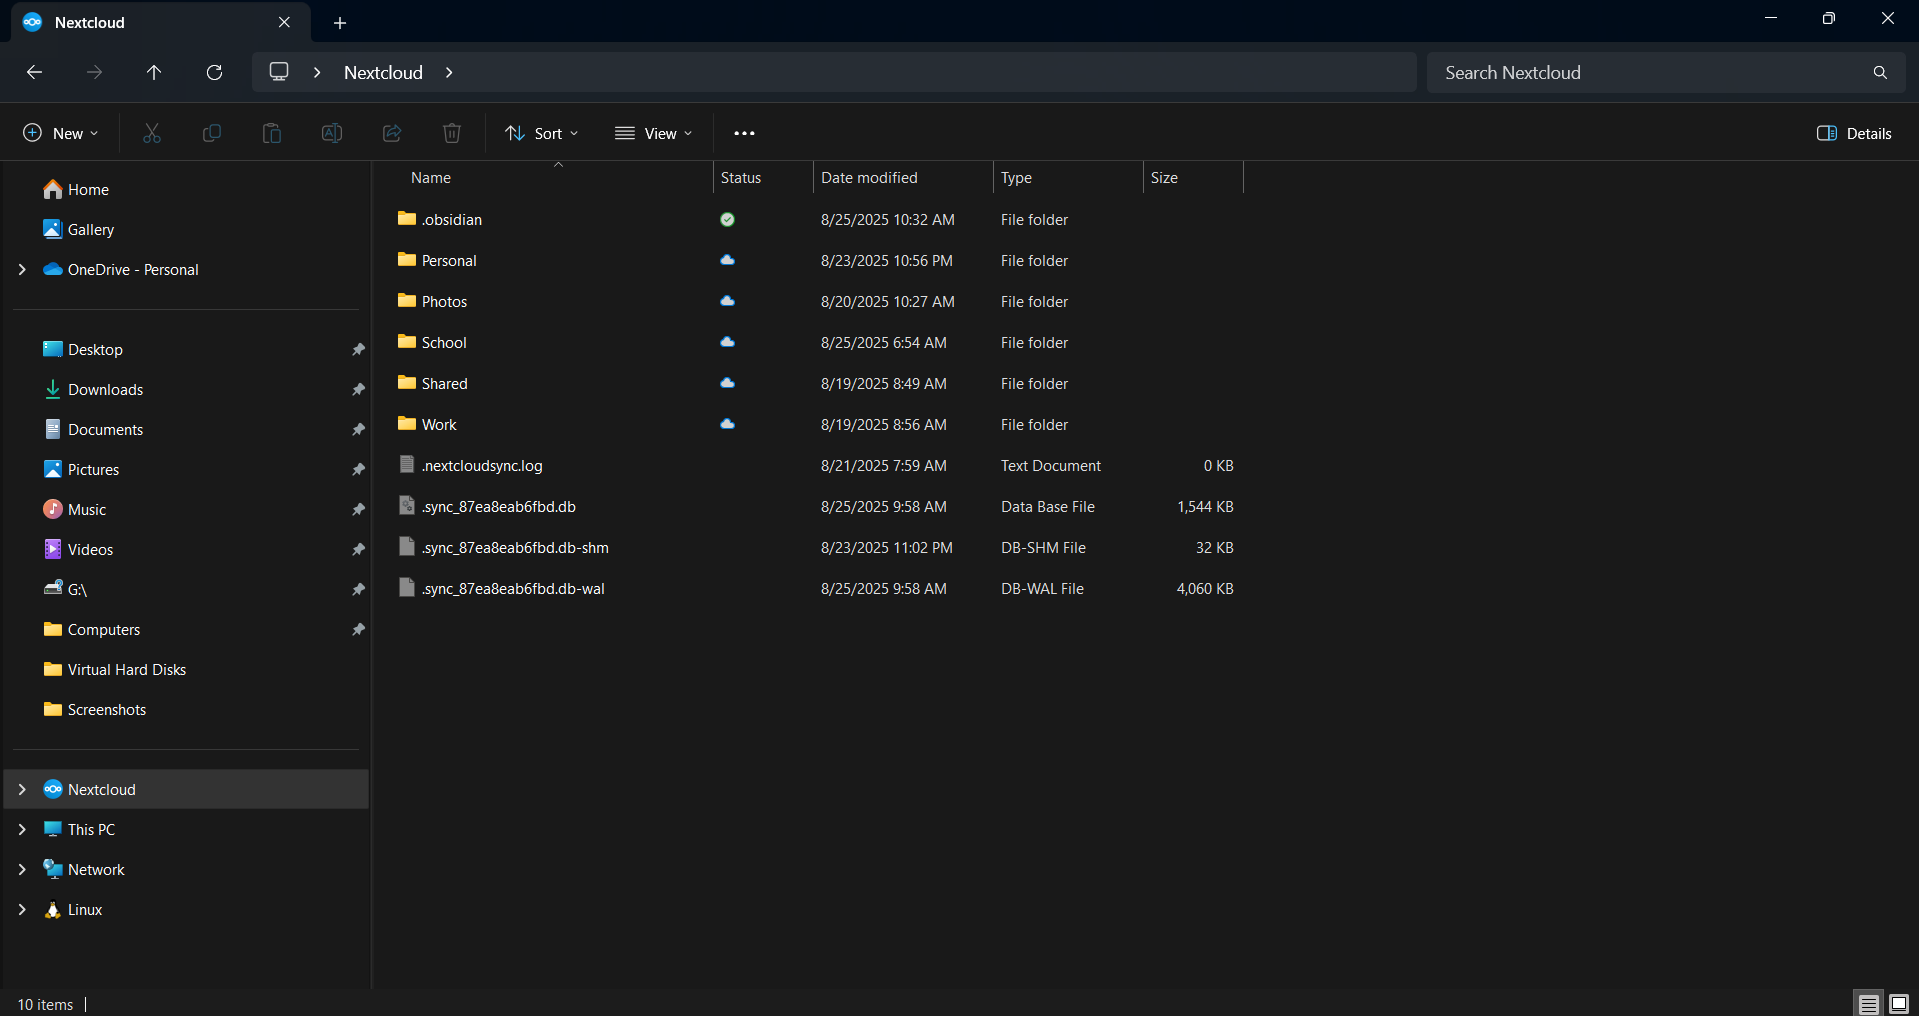This screenshot has width=1919, height=1016.
Task: Expand the OneDrive - Personal node
Action: pos(22,269)
